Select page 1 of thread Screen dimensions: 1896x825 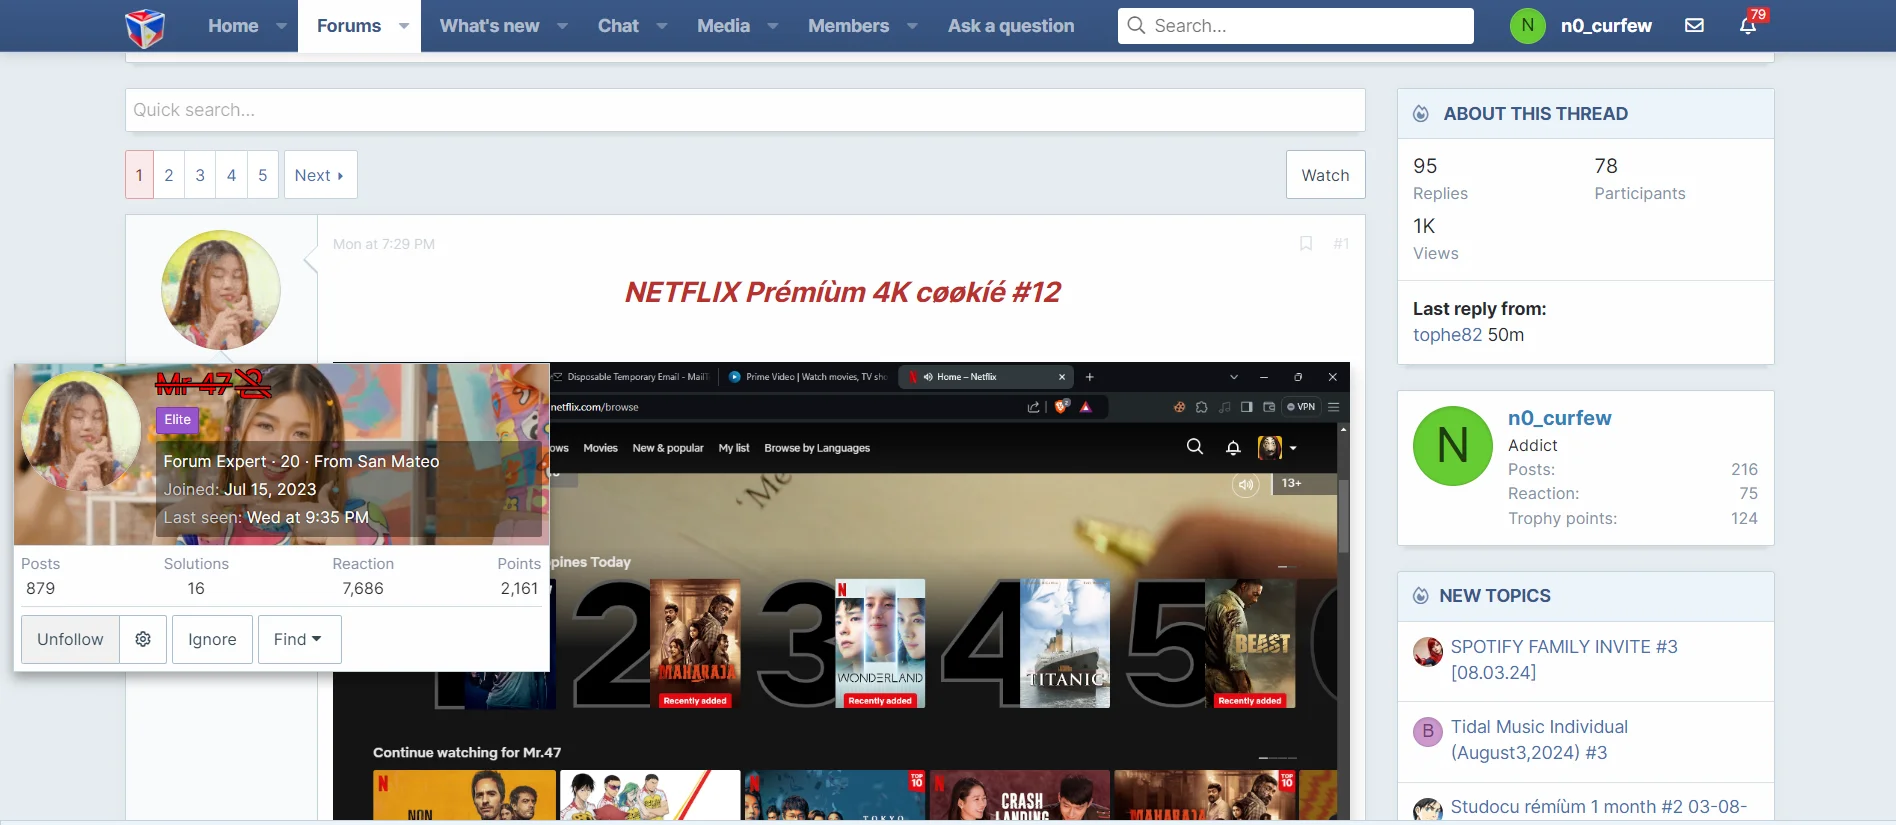tap(139, 175)
